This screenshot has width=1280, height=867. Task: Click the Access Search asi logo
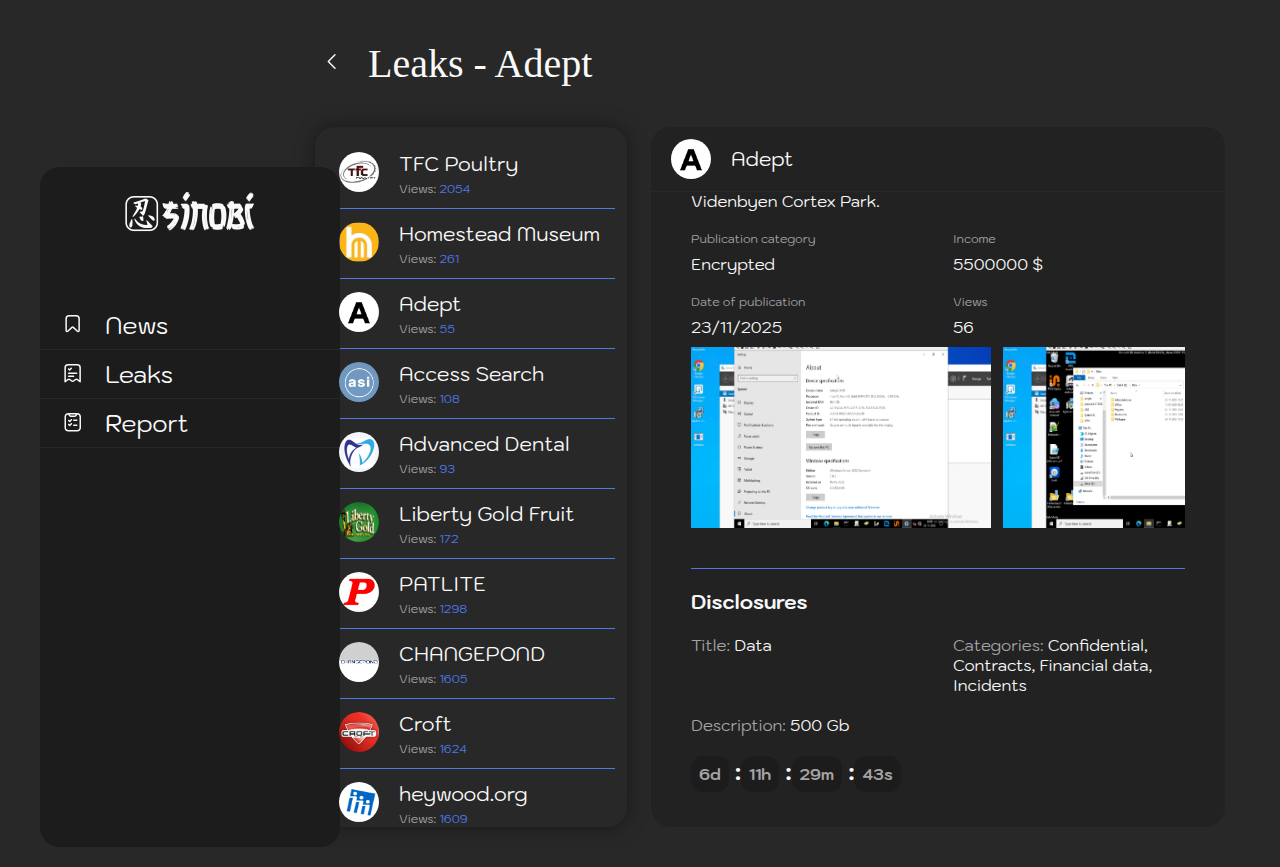tap(359, 382)
